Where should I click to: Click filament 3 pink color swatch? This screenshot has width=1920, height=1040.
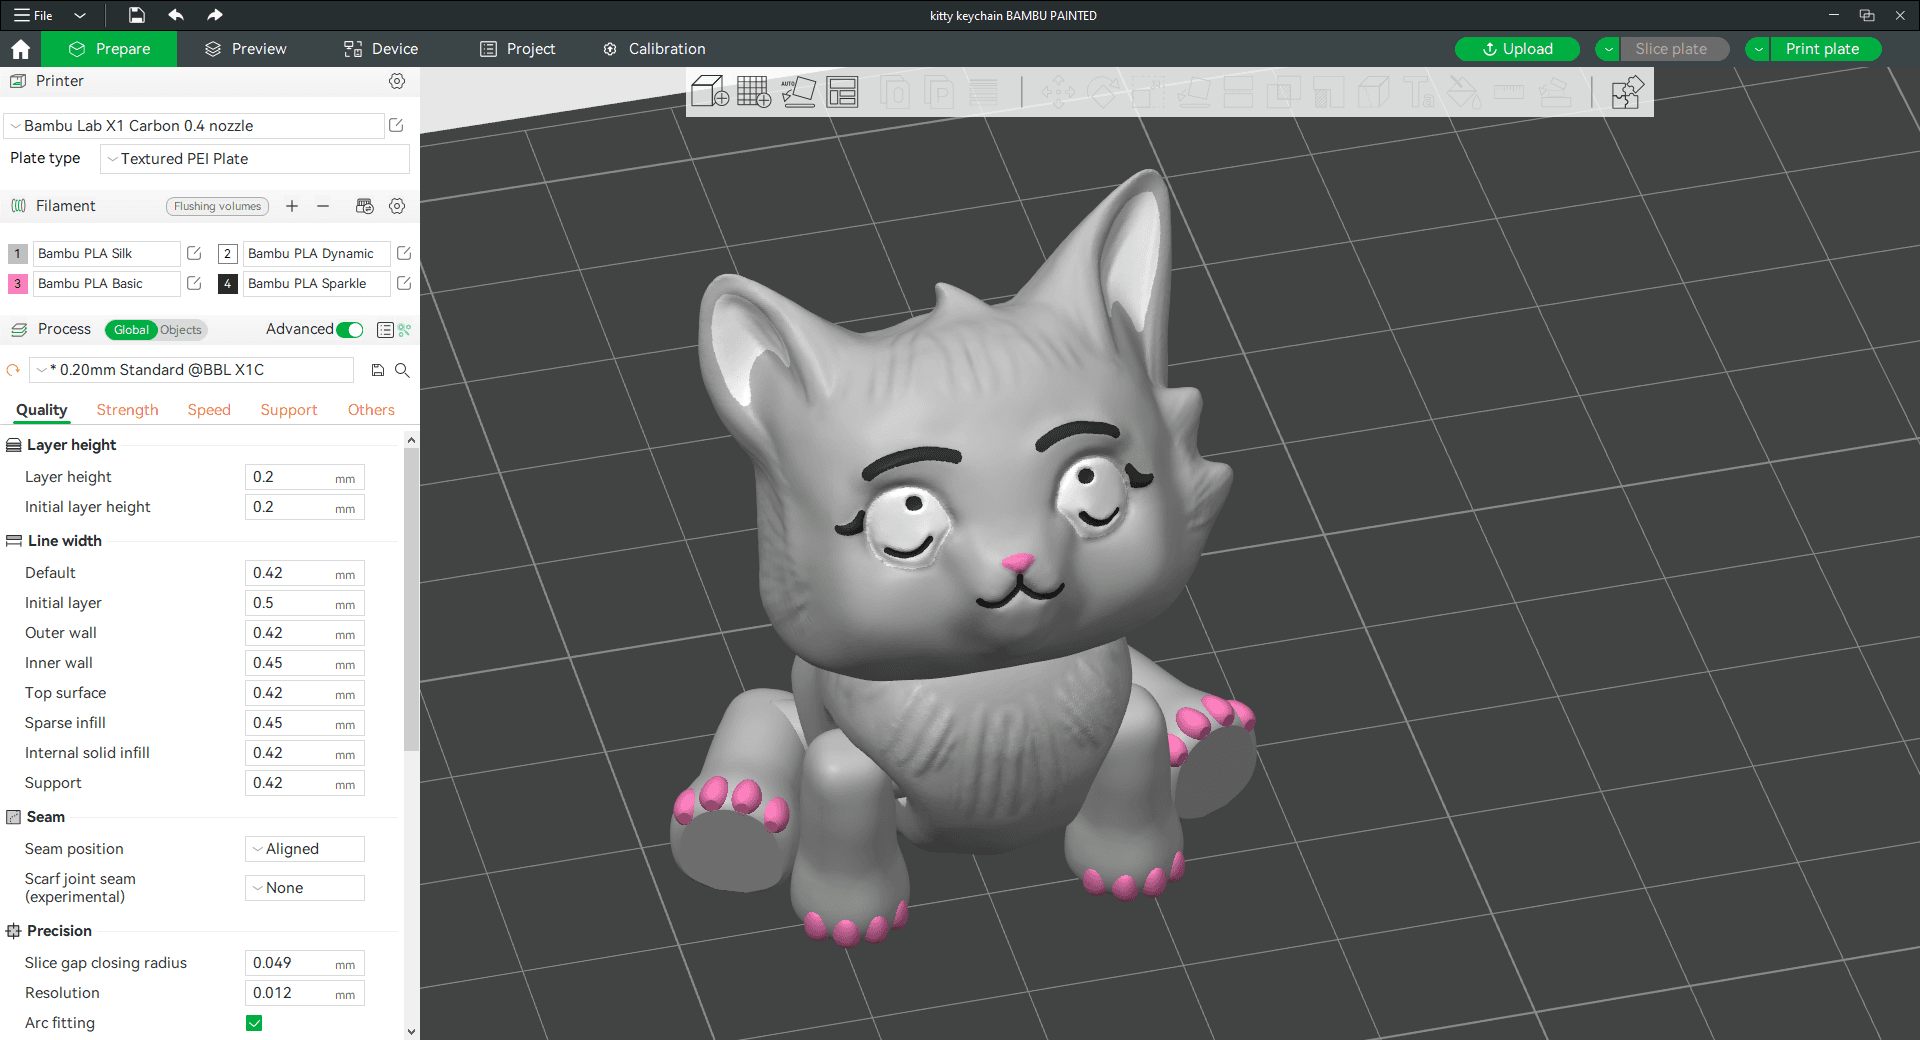pos(18,284)
